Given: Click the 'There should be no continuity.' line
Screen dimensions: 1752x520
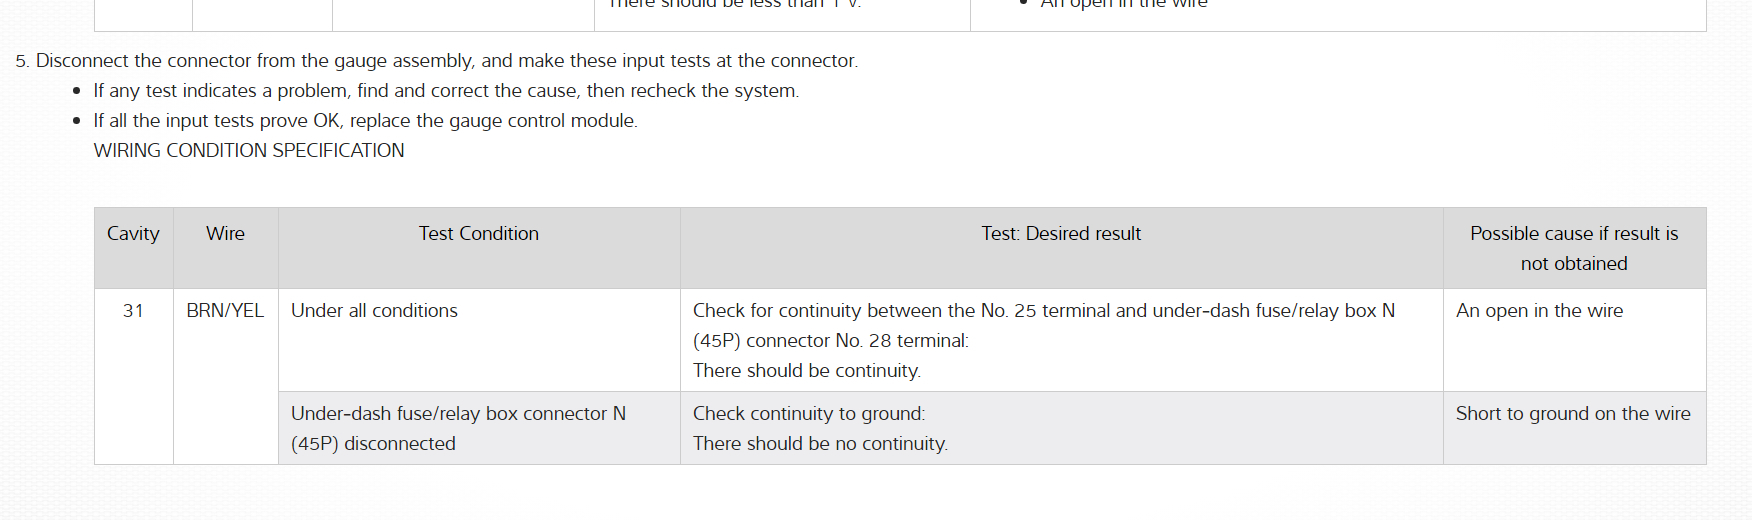Looking at the screenshot, I should 820,444.
